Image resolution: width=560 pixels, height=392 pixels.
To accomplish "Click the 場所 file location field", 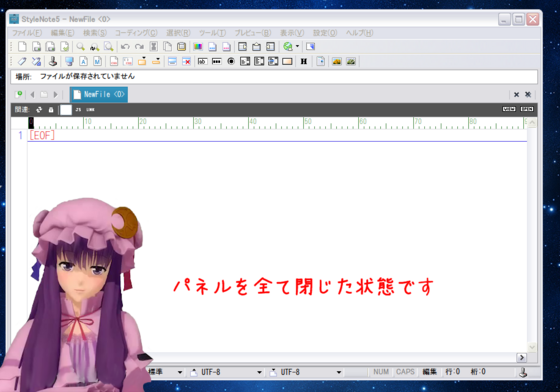I will pos(274,76).
